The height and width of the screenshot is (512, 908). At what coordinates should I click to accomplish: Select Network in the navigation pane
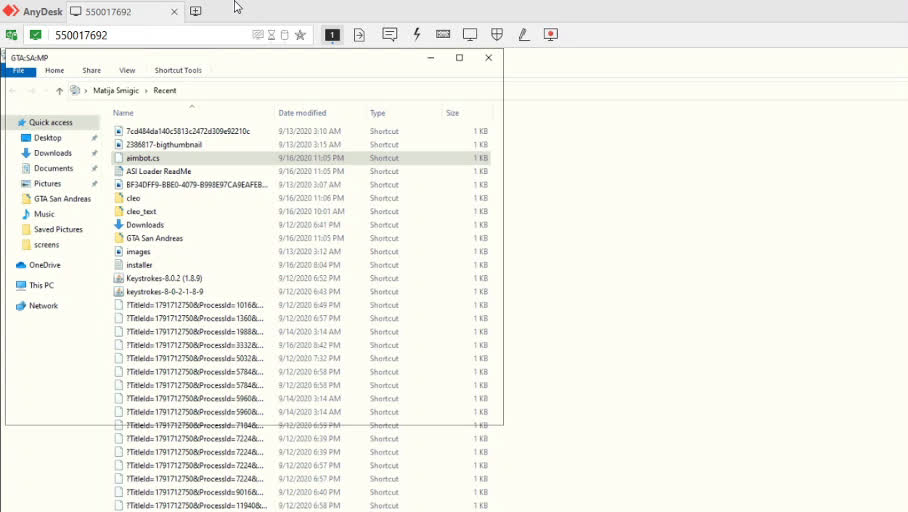43,306
